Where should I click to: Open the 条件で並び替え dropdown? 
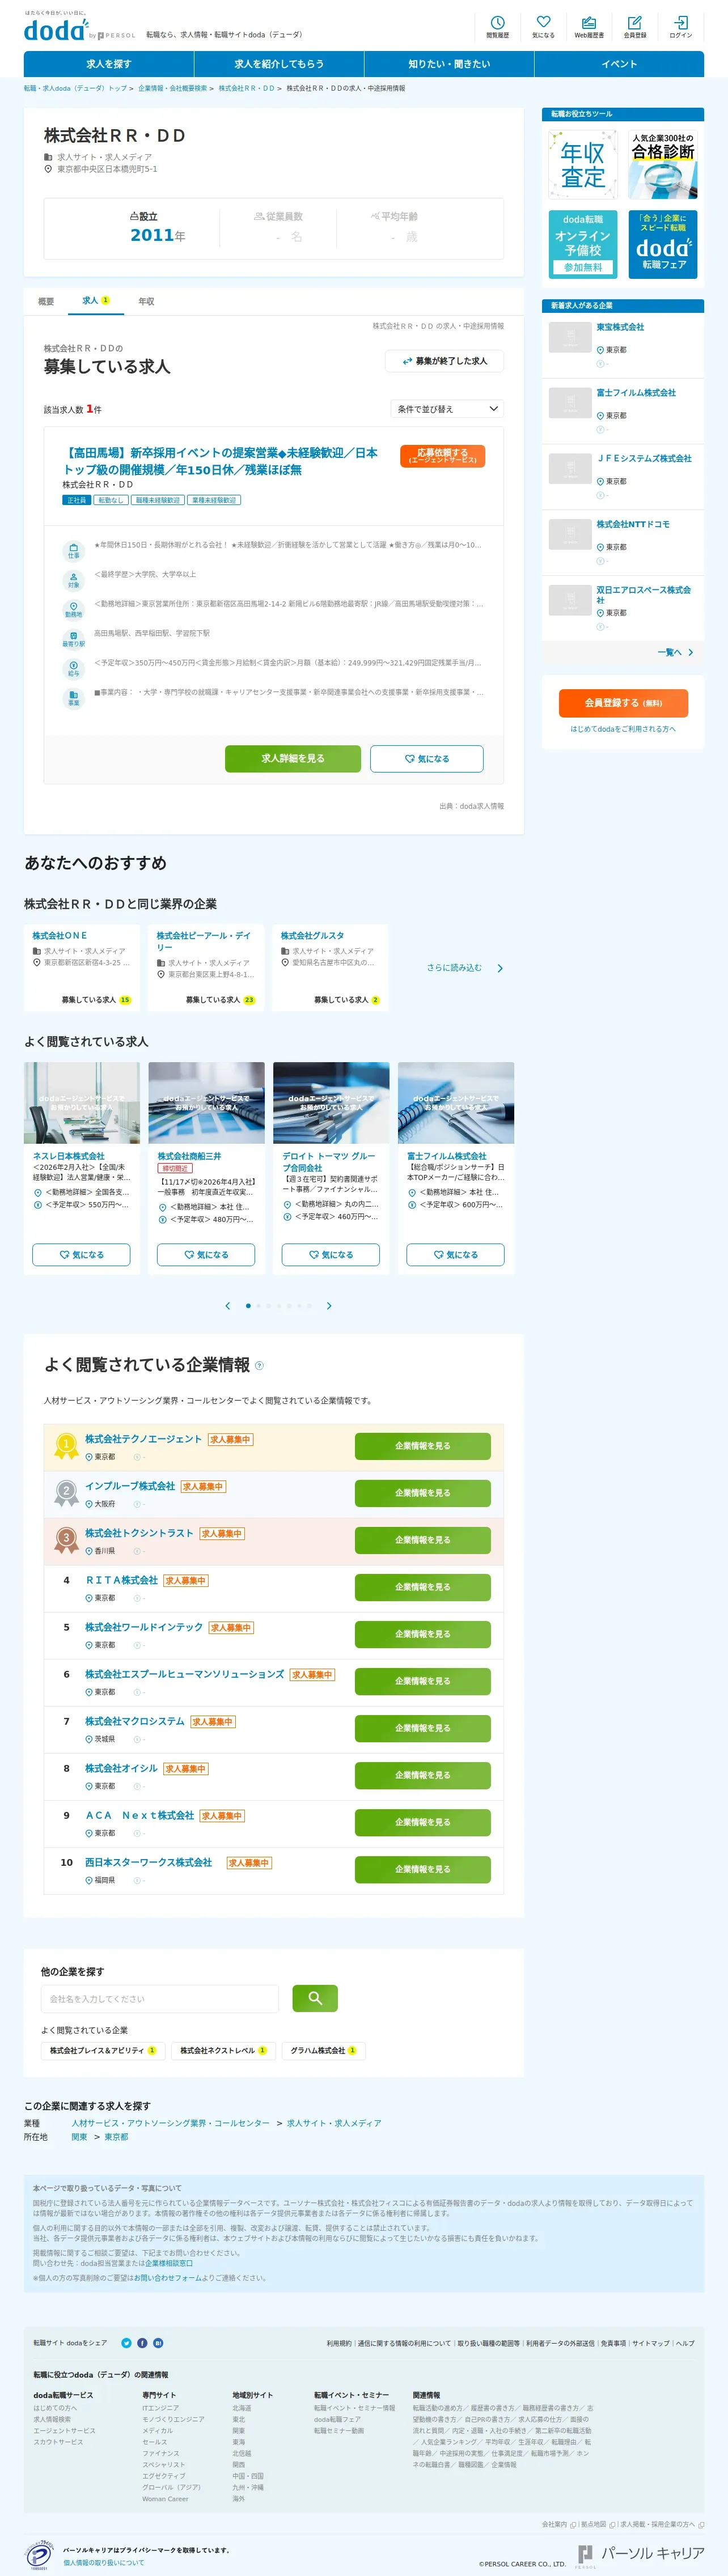coord(447,409)
